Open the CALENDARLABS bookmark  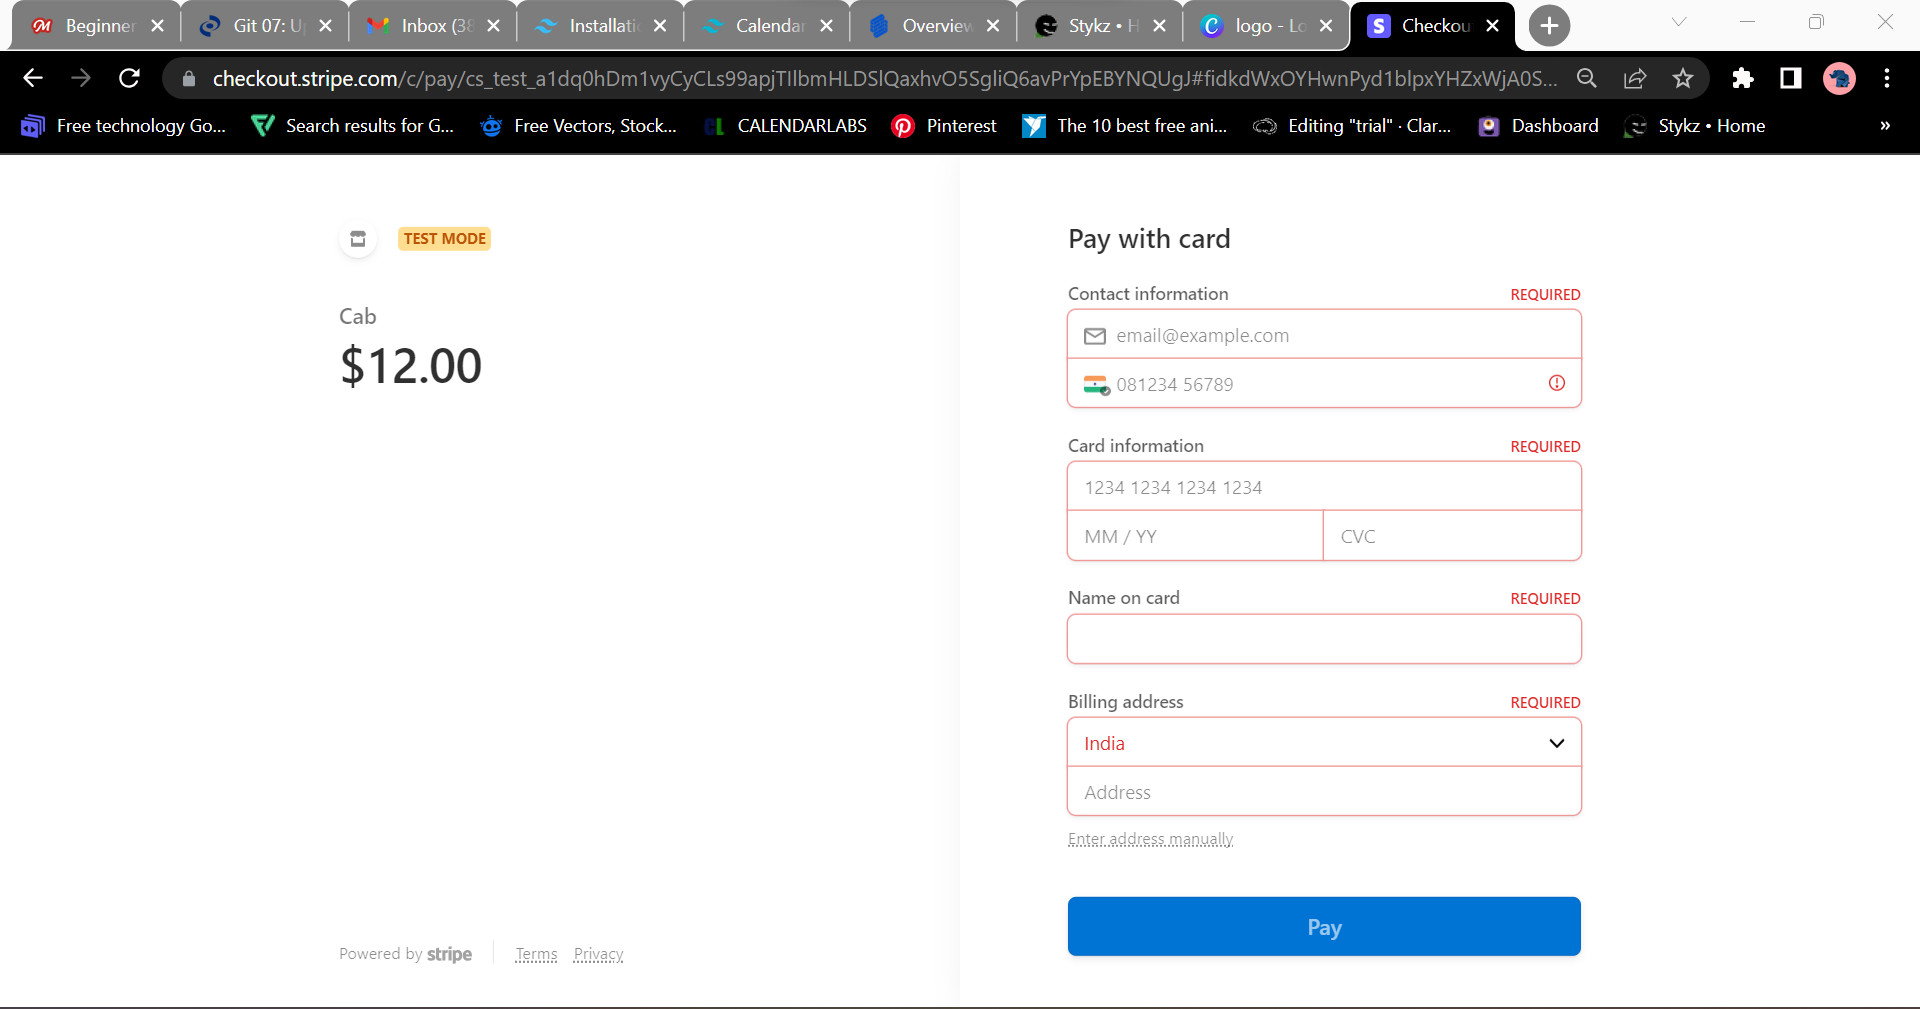[x=785, y=126]
